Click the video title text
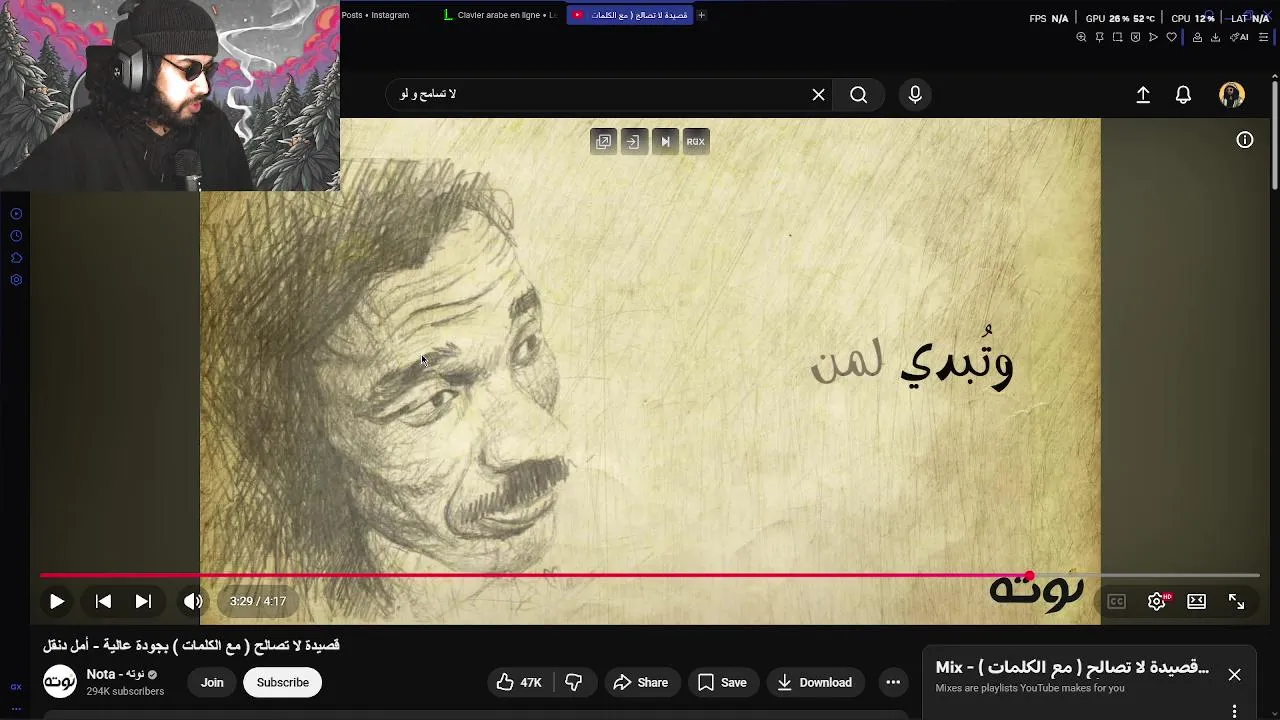The width and height of the screenshot is (1280, 720). tap(191, 646)
